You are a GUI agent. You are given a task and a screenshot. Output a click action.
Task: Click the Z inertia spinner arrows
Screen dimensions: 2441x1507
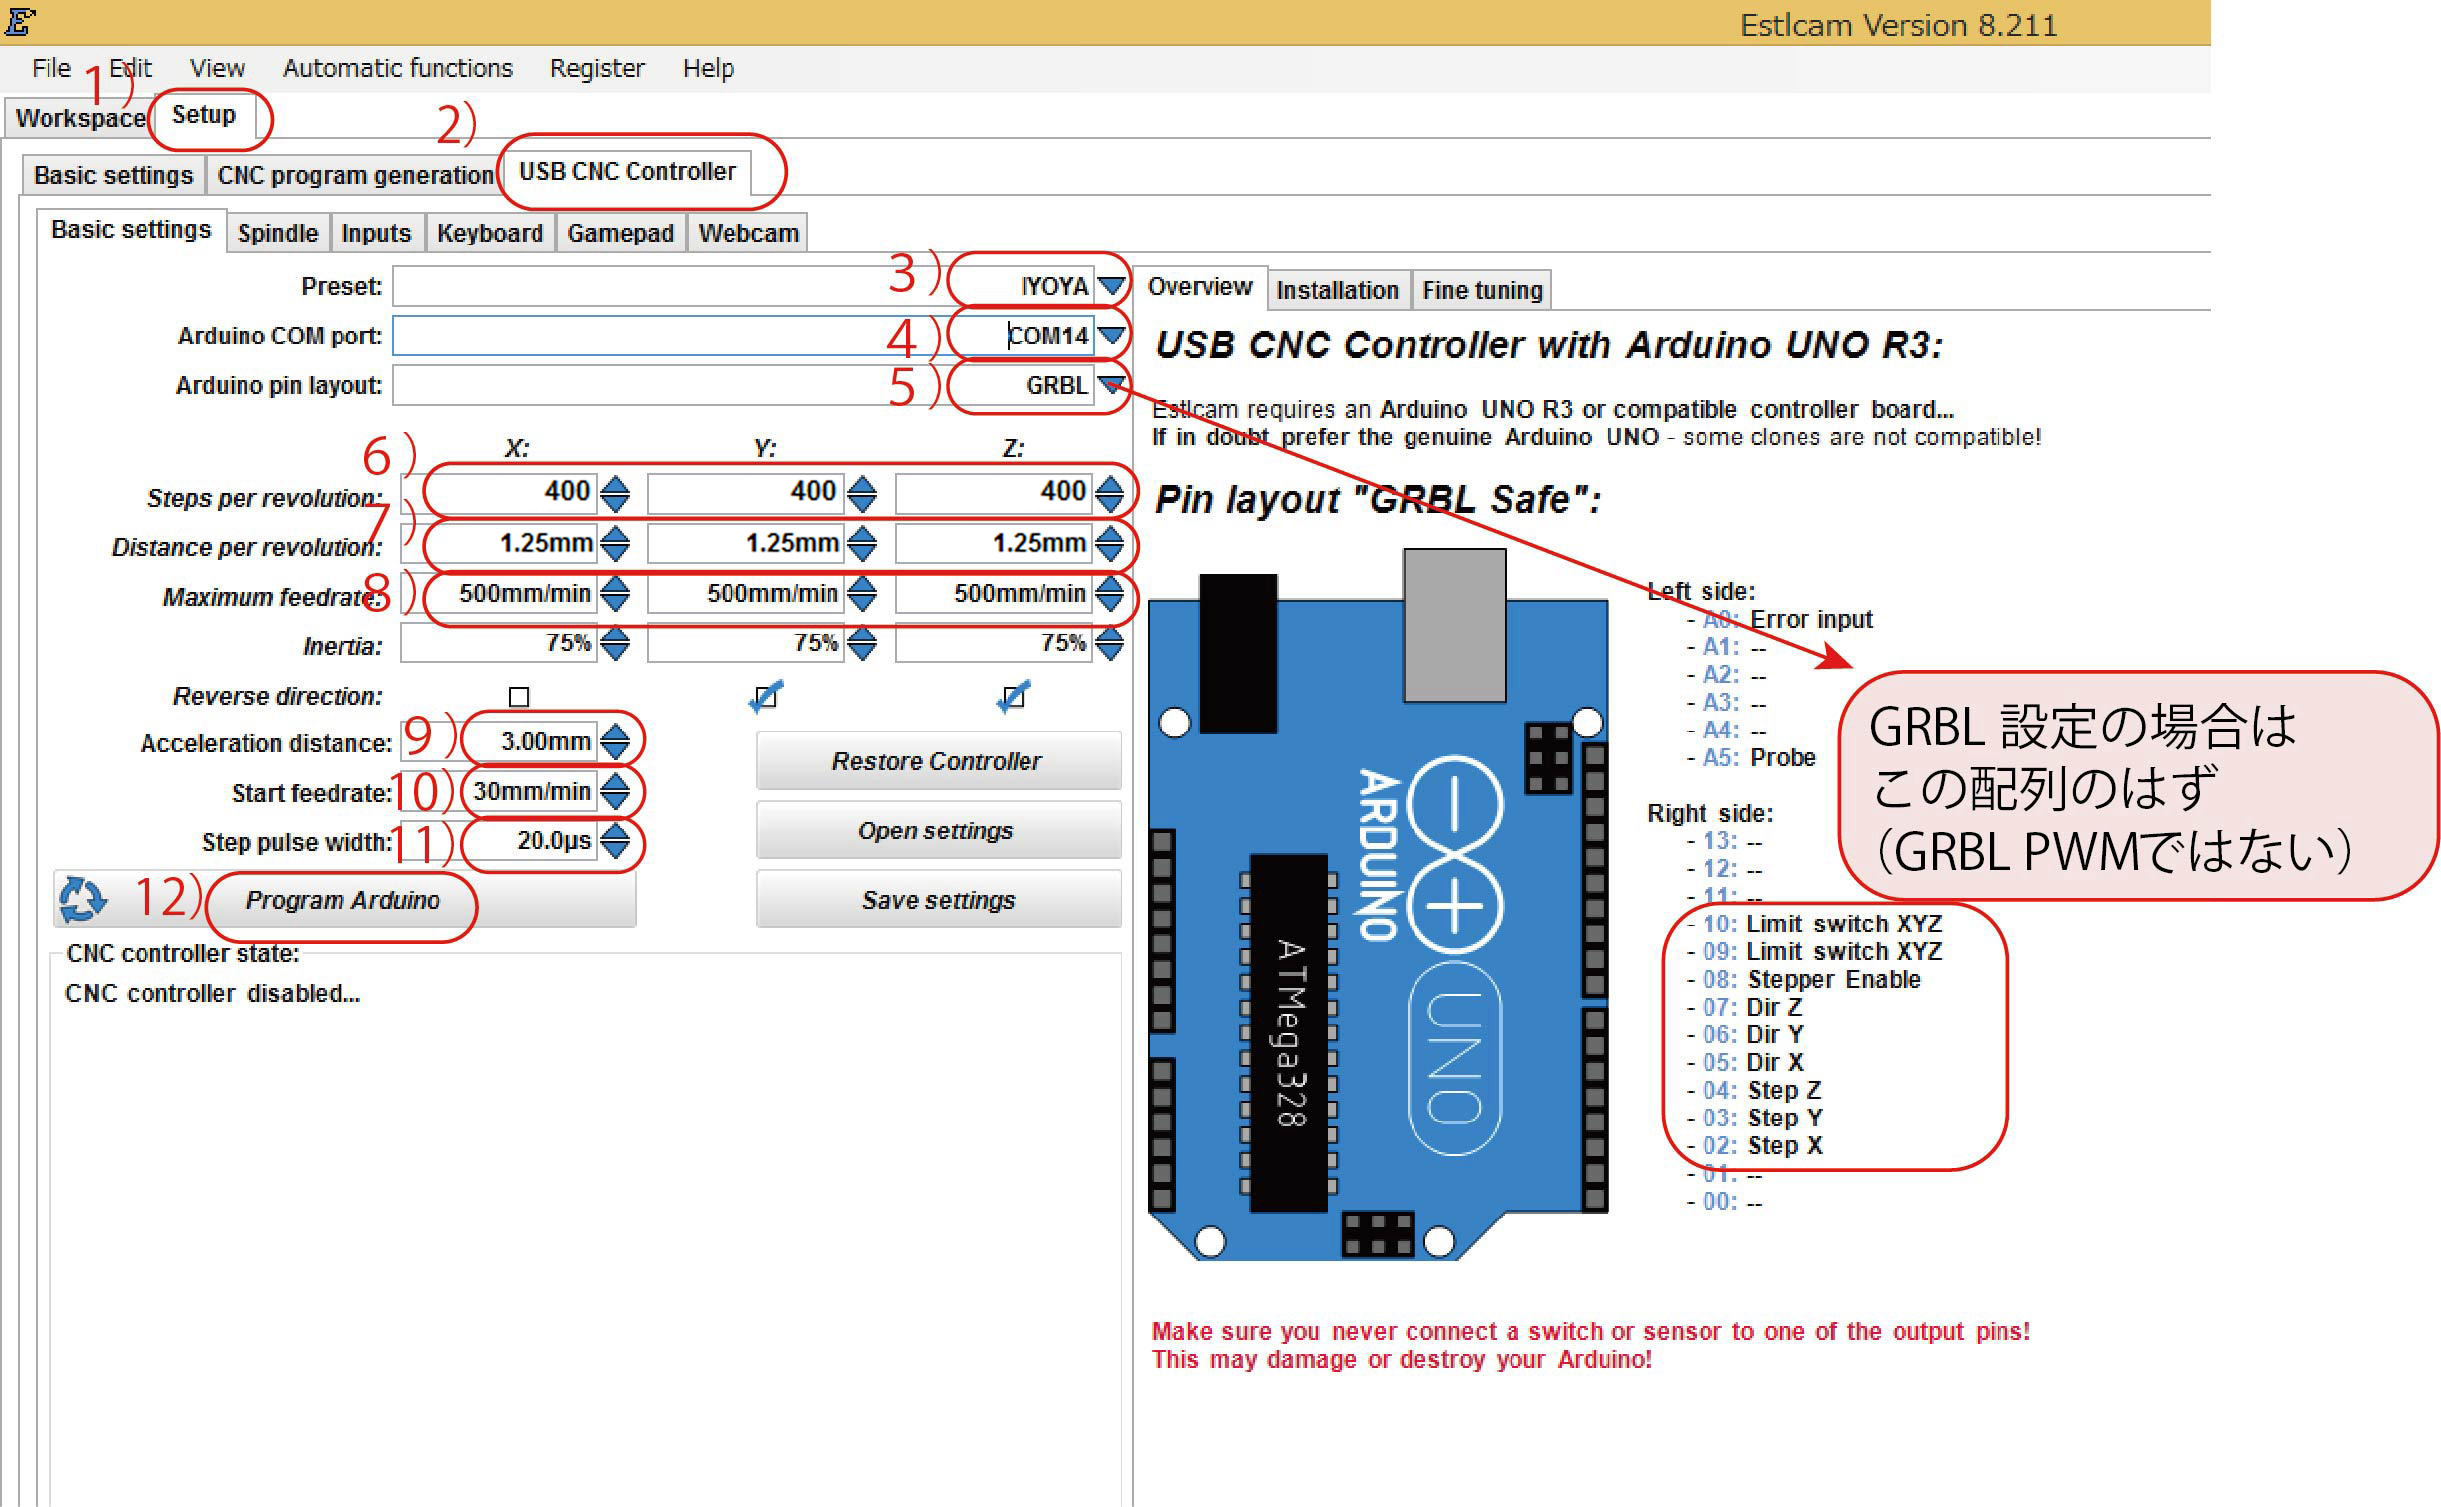pyautogui.click(x=1109, y=643)
